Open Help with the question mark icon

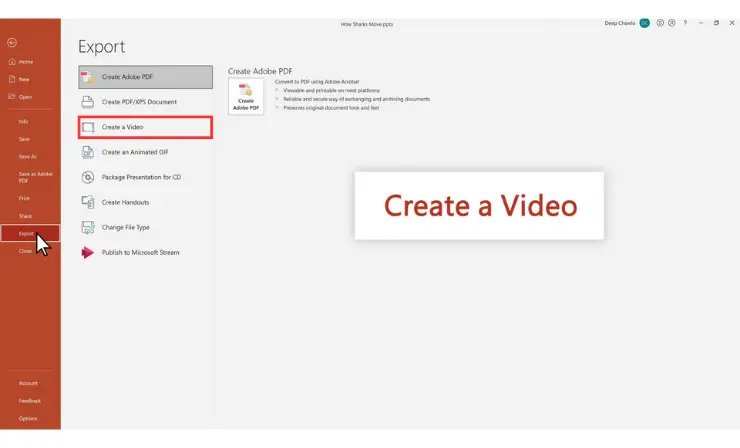pos(685,23)
